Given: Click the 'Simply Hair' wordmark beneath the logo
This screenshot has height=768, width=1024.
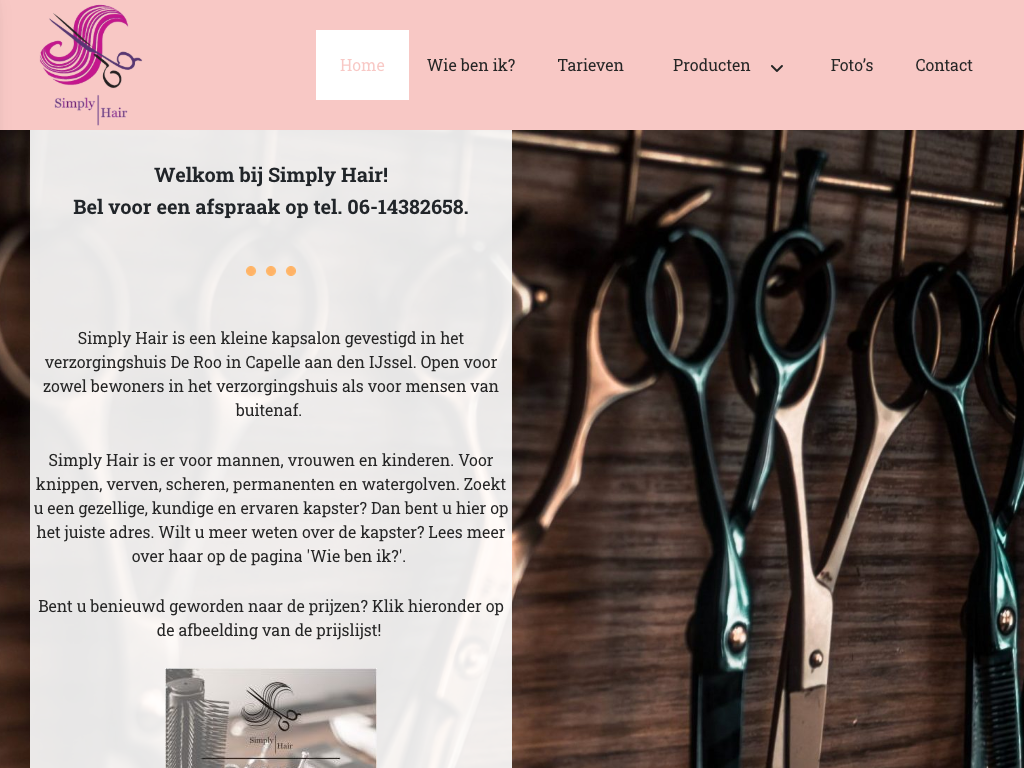Looking at the screenshot, I should tap(91, 109).
